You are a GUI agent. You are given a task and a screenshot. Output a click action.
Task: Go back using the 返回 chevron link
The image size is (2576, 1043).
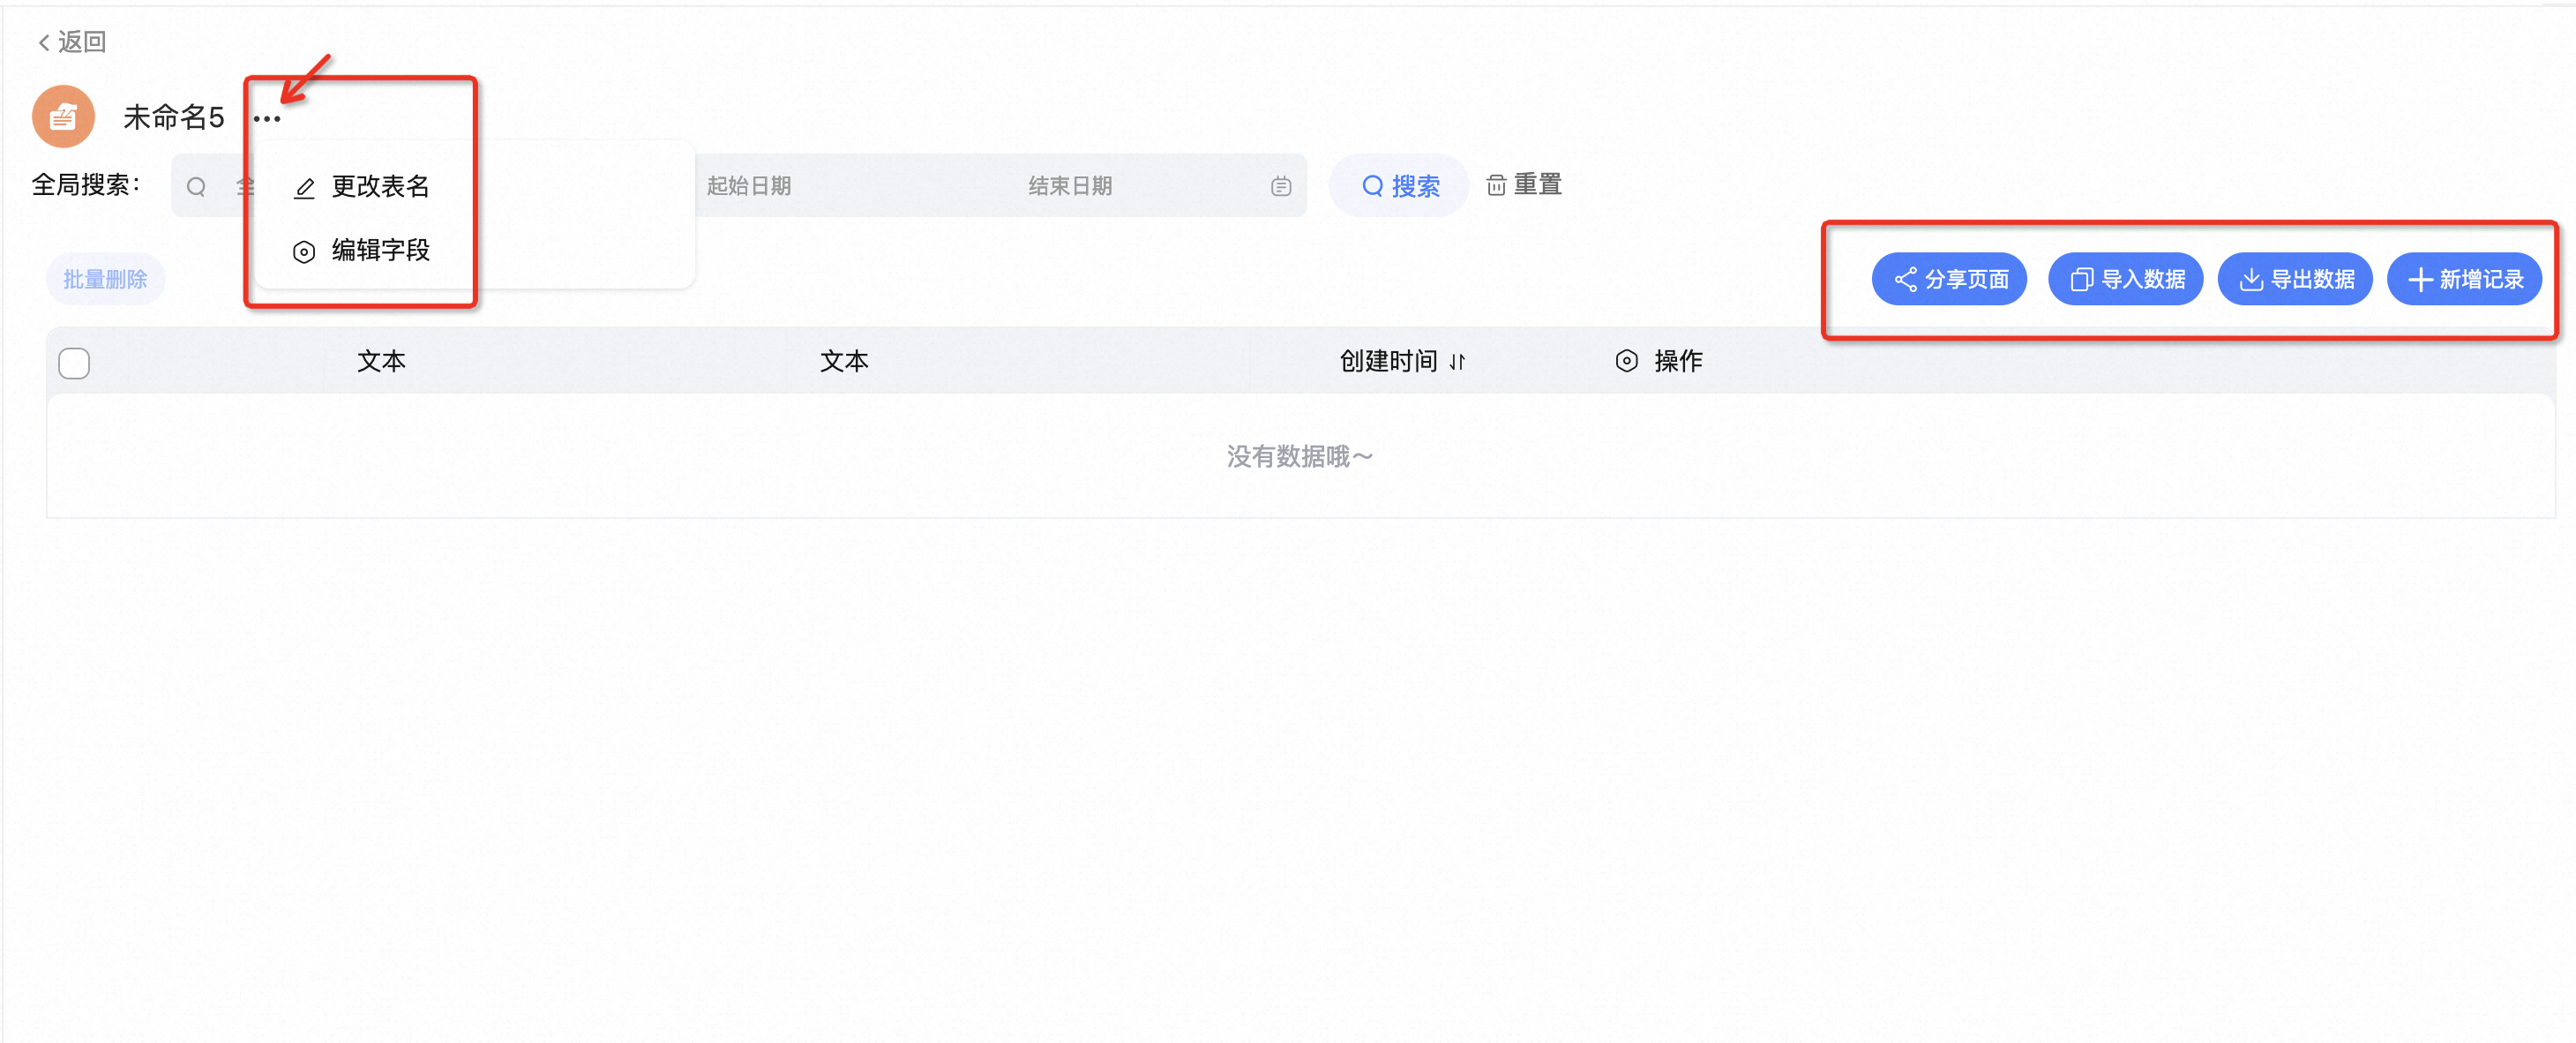tap(71, 42)
